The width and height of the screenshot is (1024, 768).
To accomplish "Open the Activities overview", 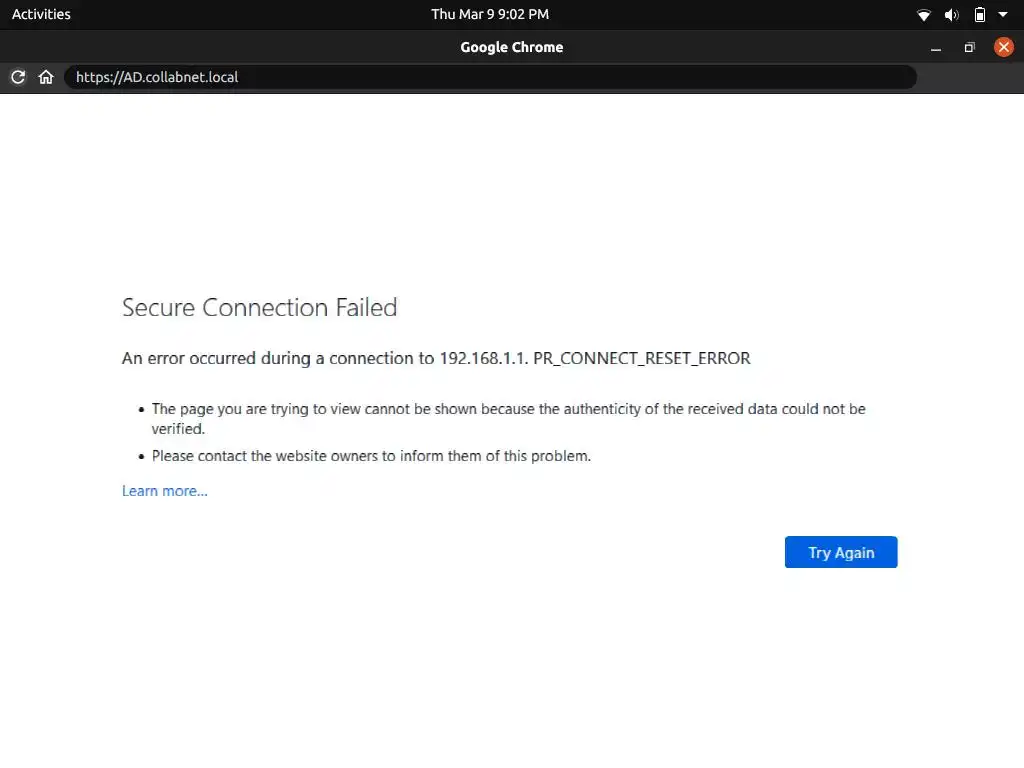I will click(x=41, y=14).
